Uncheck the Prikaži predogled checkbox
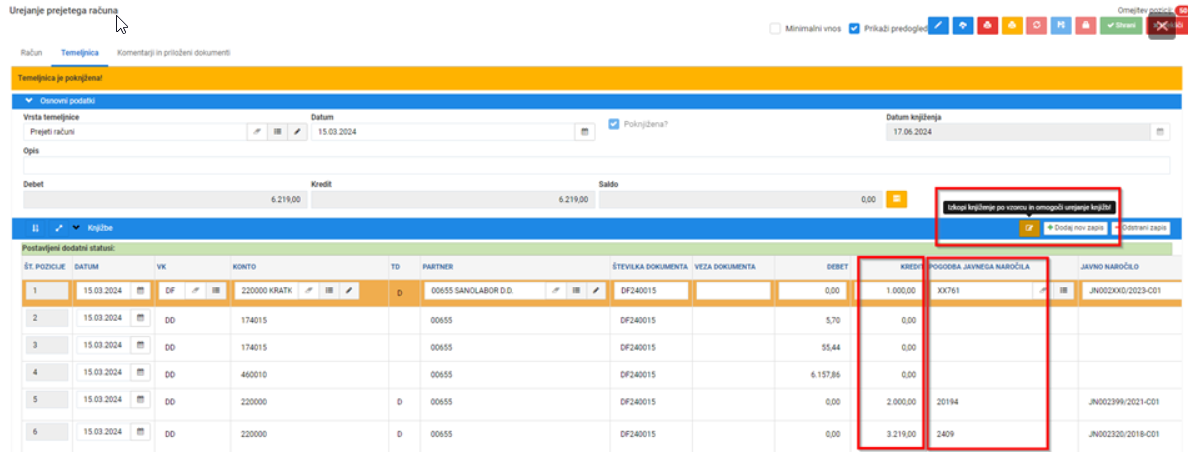Image resolution: width=1198 pixels, height=471 pixels. [x=854, y=28]
